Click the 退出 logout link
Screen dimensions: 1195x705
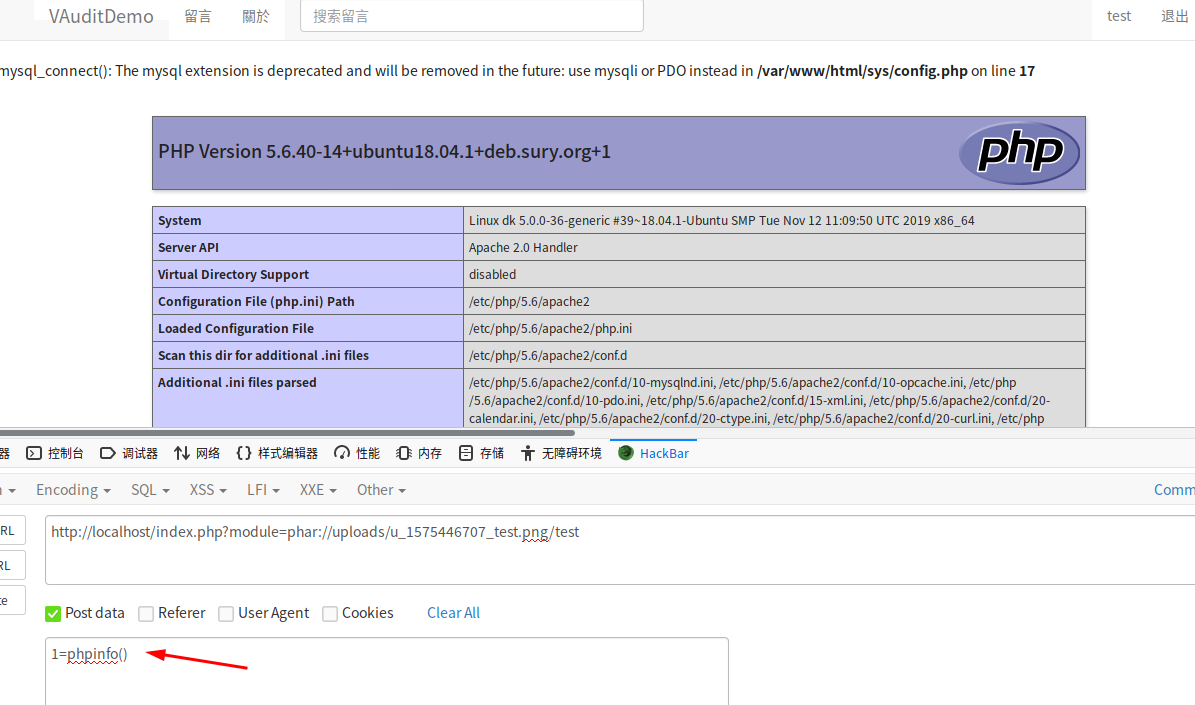1174,17
